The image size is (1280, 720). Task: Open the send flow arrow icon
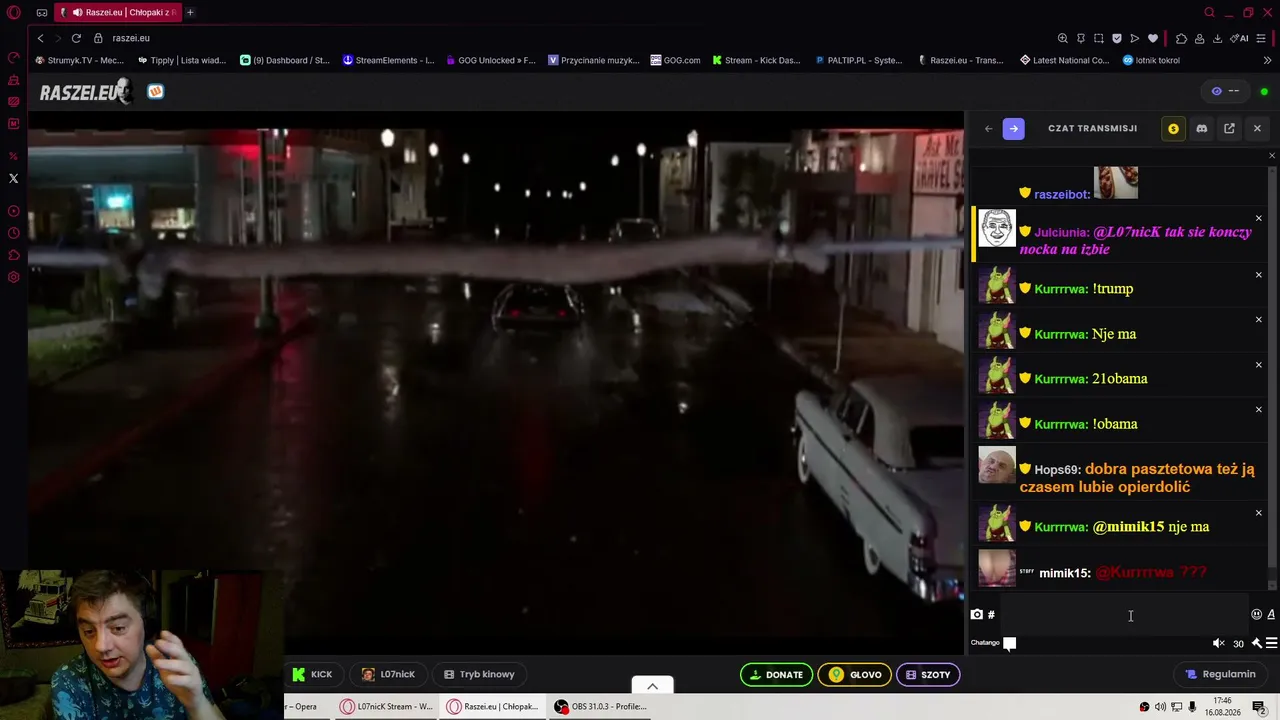pyautogui.click(x=1135, y=38)
